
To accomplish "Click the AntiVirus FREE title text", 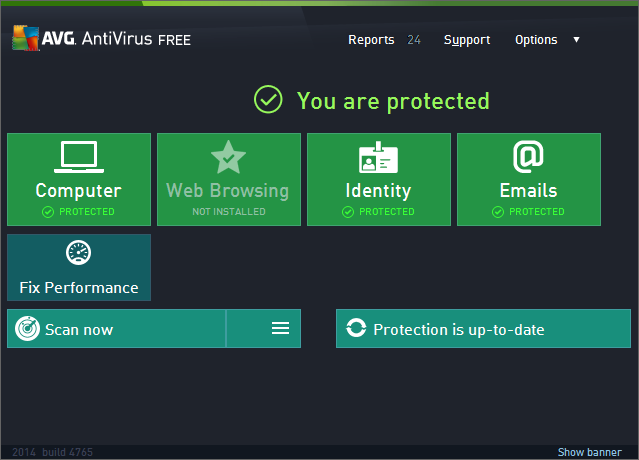I will tap(136, 39).
